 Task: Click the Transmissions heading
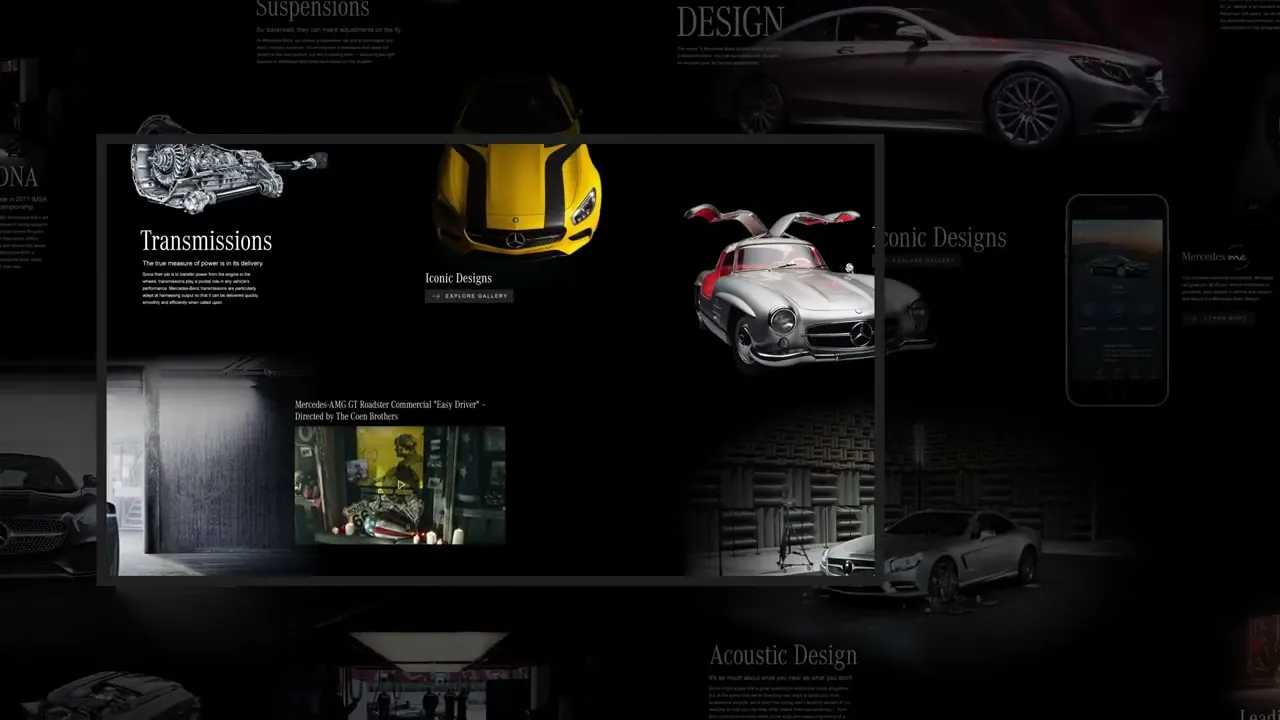[x=206, y=241]
